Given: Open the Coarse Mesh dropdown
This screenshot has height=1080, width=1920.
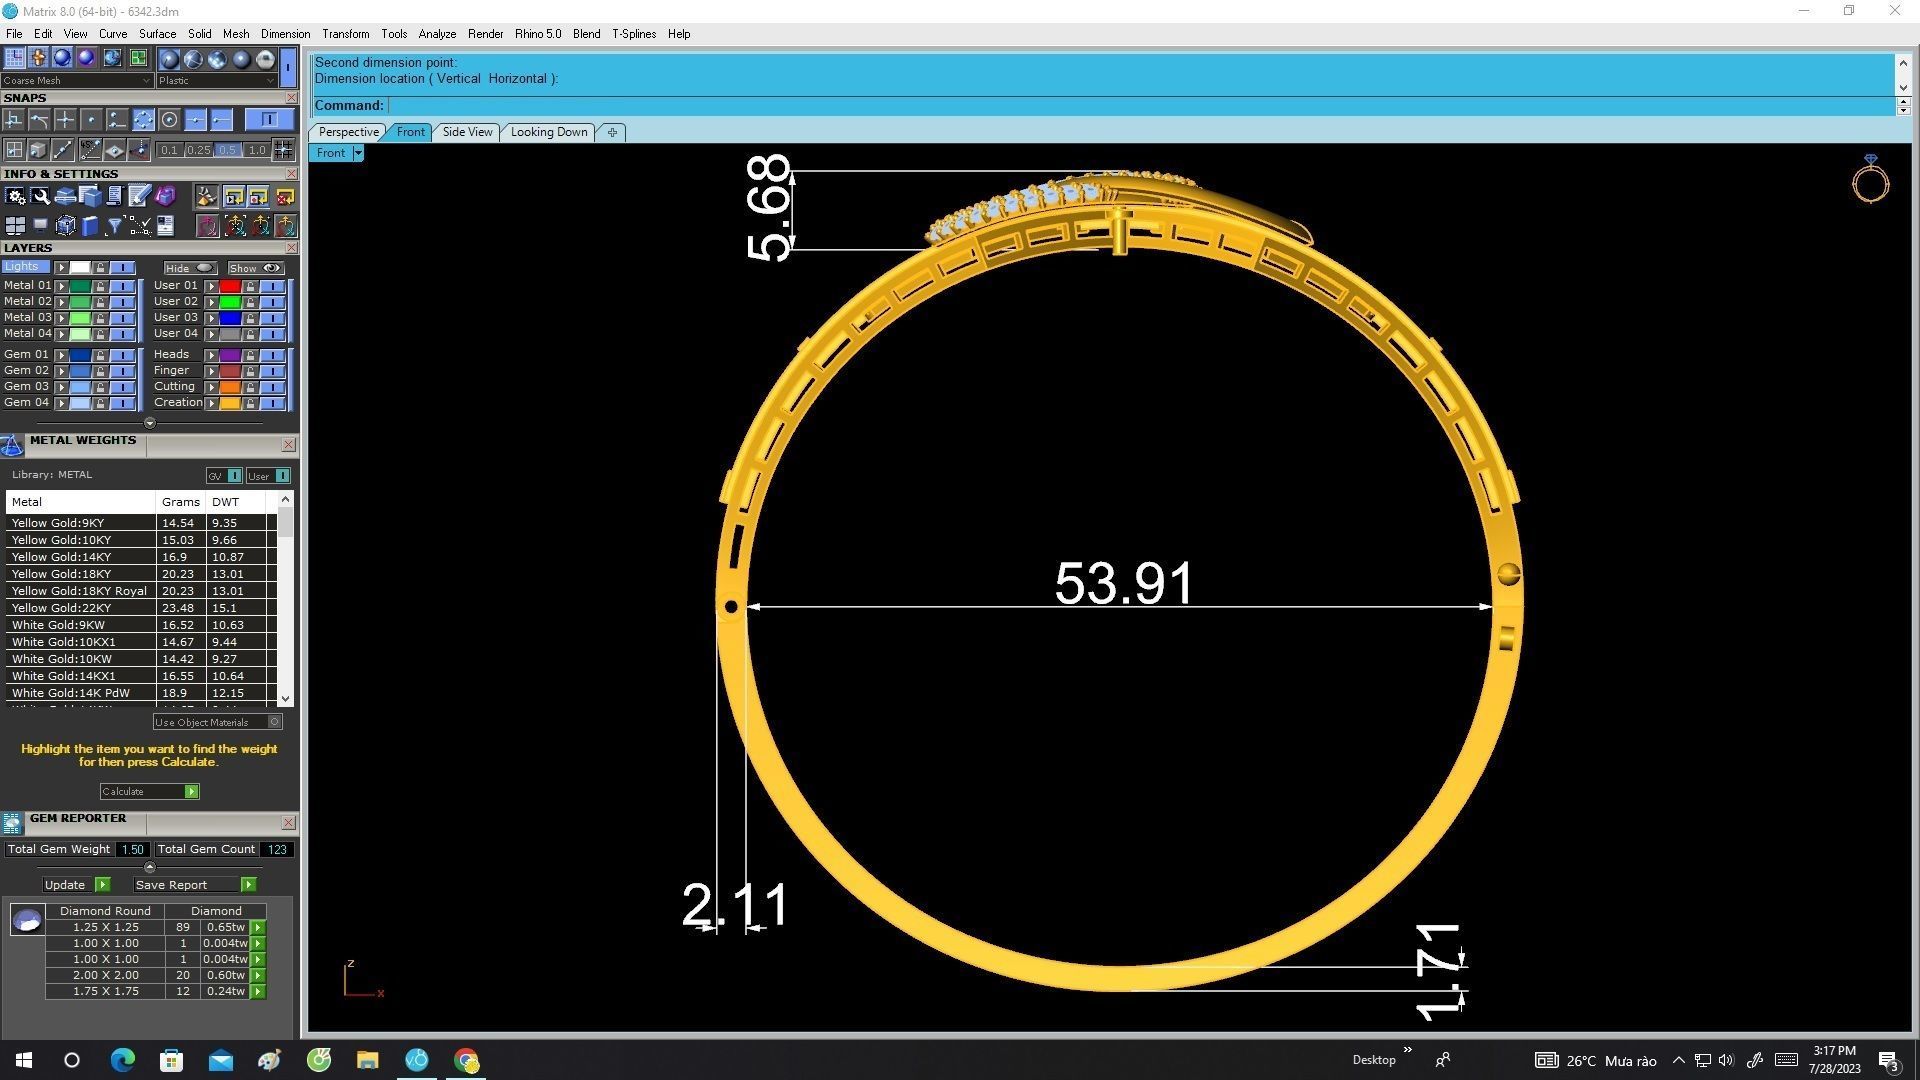Looking at the screenshot, I should coord(76,81).
